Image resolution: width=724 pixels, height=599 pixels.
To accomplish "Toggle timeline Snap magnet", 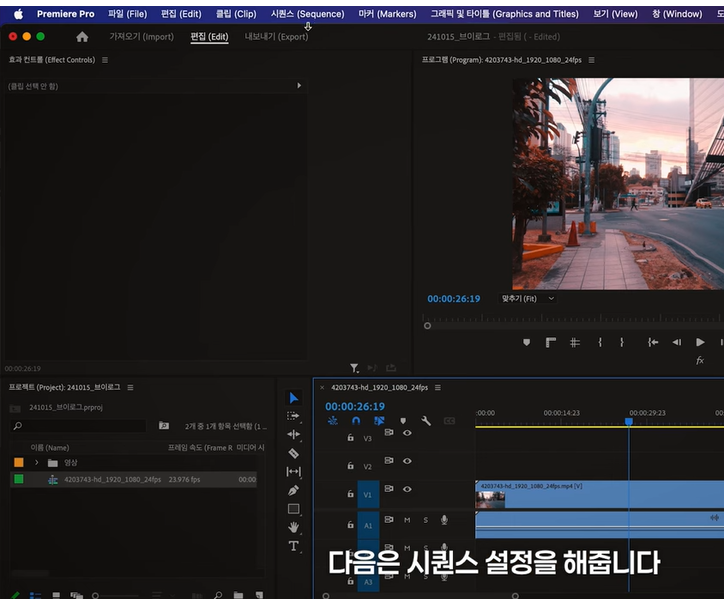I will 356,421.
